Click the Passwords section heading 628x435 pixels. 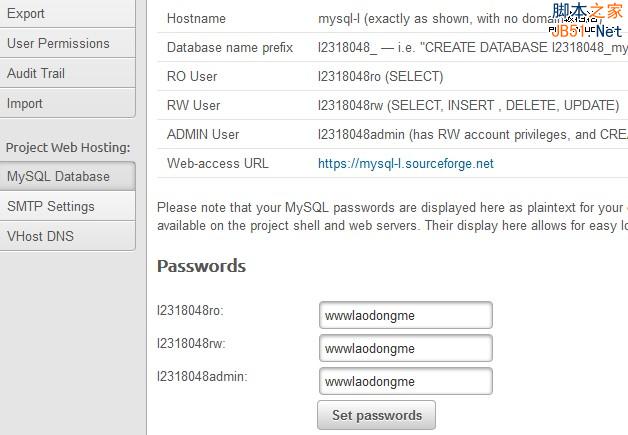point(201,266)
